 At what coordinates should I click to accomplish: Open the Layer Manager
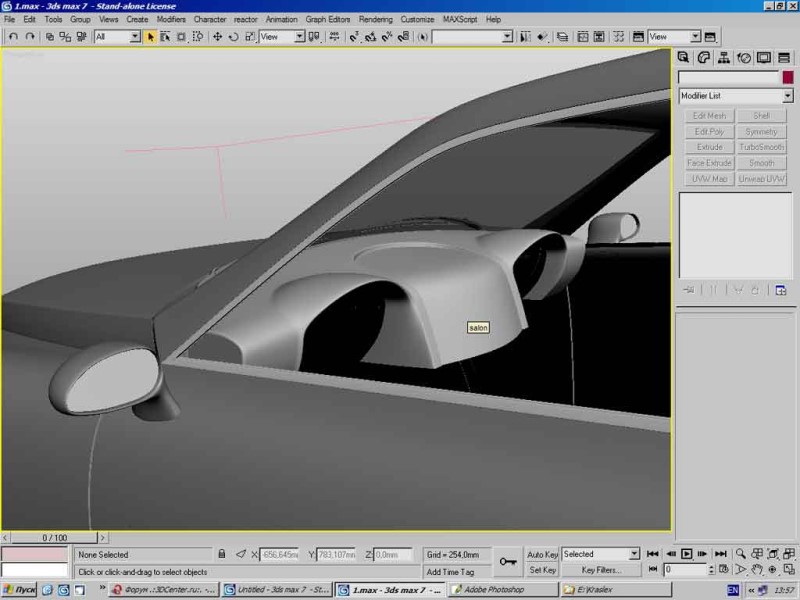click(562, 37)
